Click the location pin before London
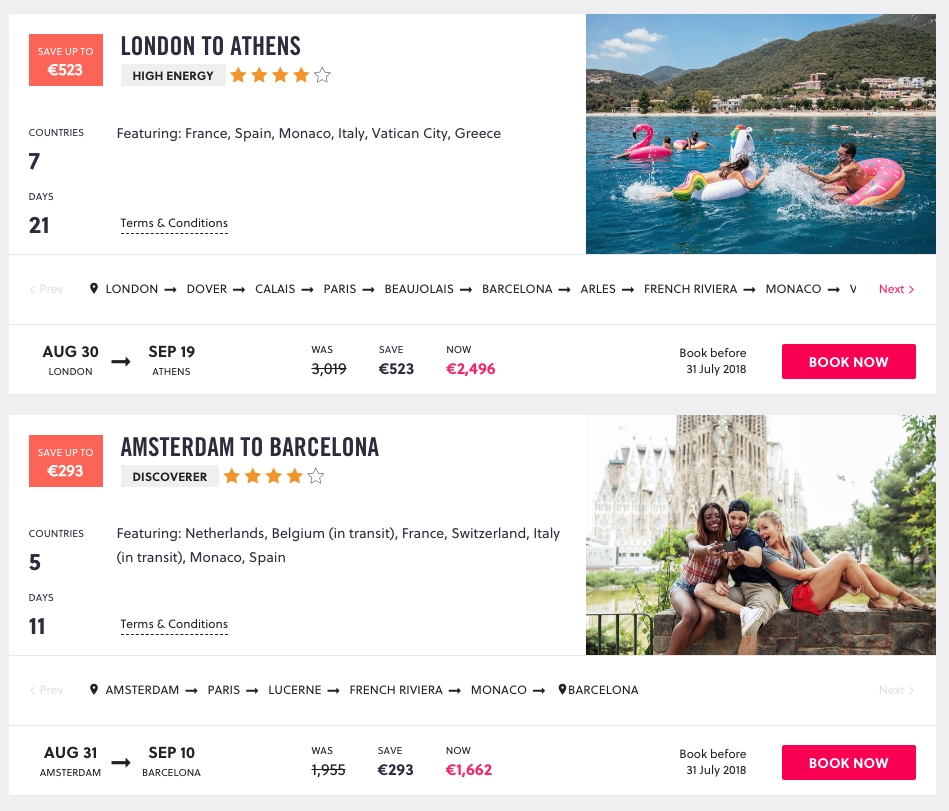Screen dimensions: 949x811 pyautogui.click(x=94, y=289)
